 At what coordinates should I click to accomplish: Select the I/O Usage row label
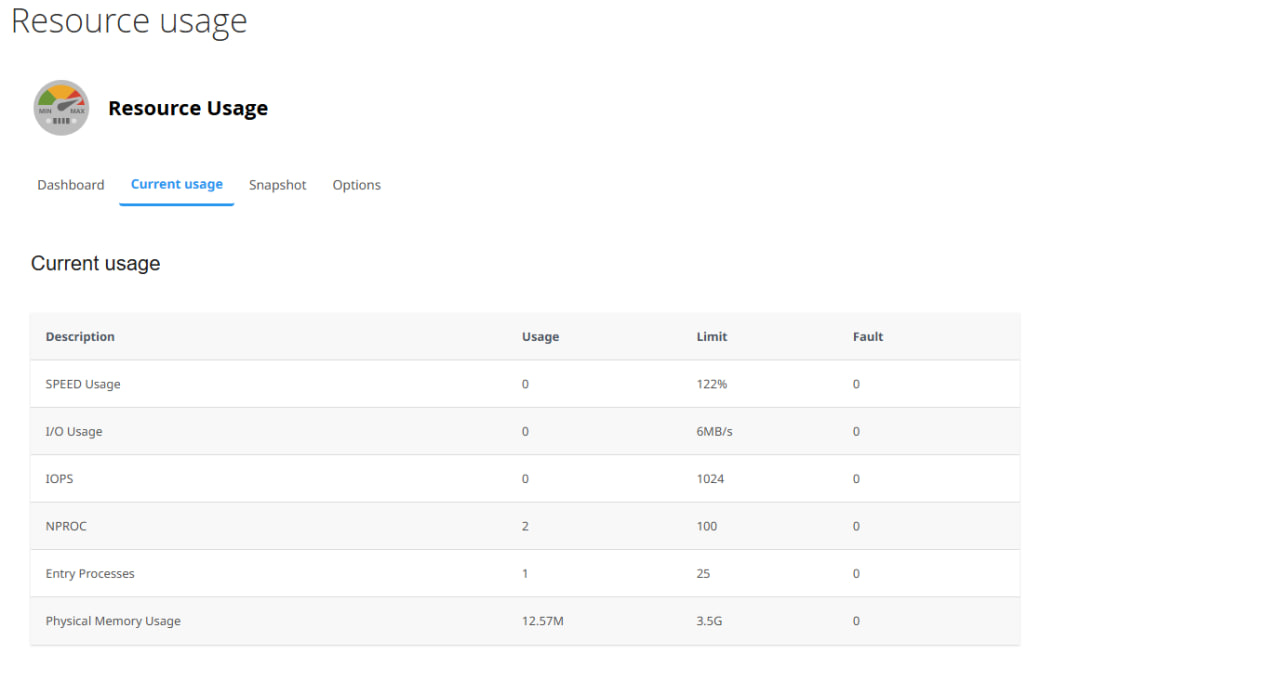(x=74, y=432)
